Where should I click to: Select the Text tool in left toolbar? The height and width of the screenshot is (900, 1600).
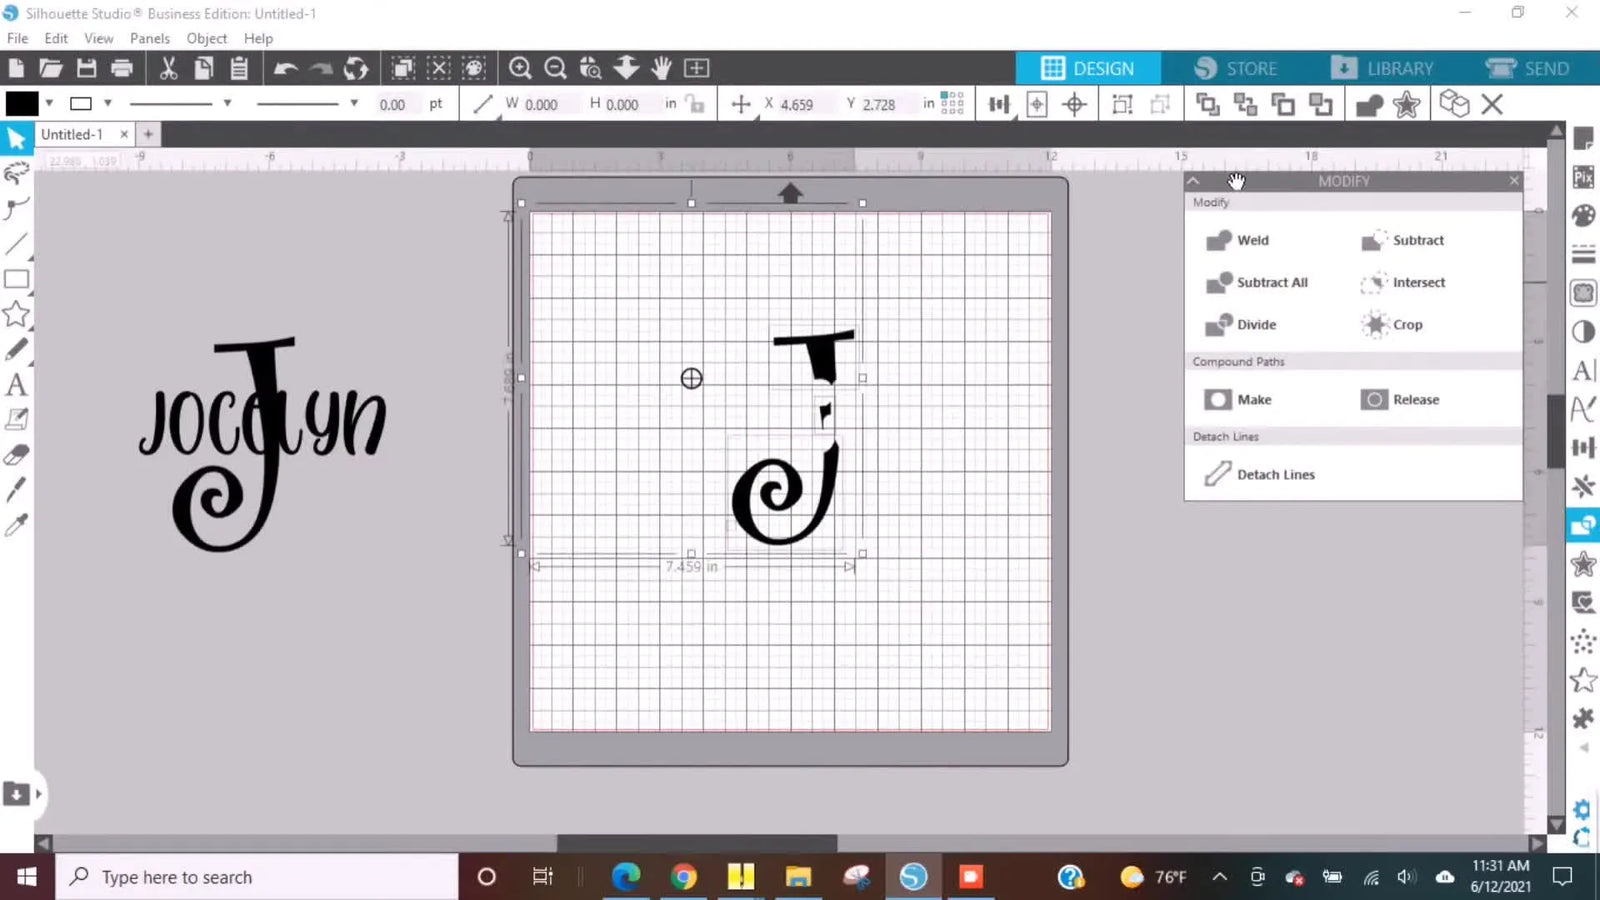pyautogui.click(x=16, y=385)
